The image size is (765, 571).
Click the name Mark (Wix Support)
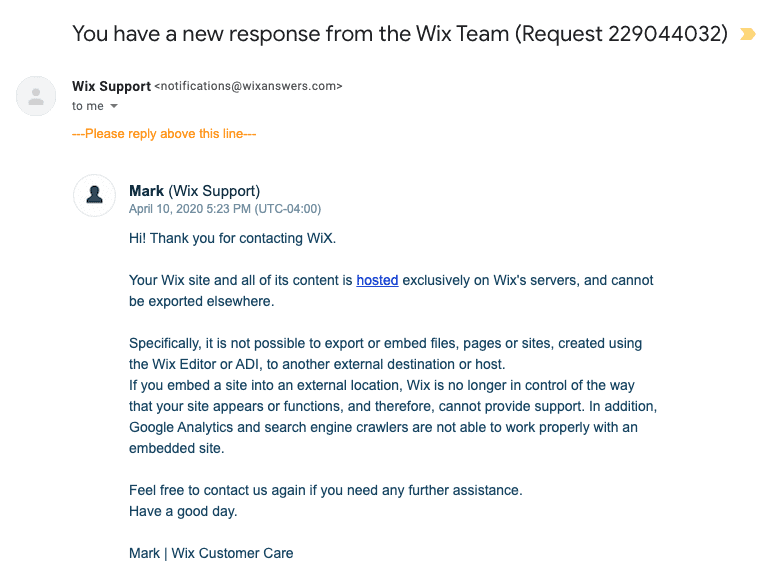[194, 191]
